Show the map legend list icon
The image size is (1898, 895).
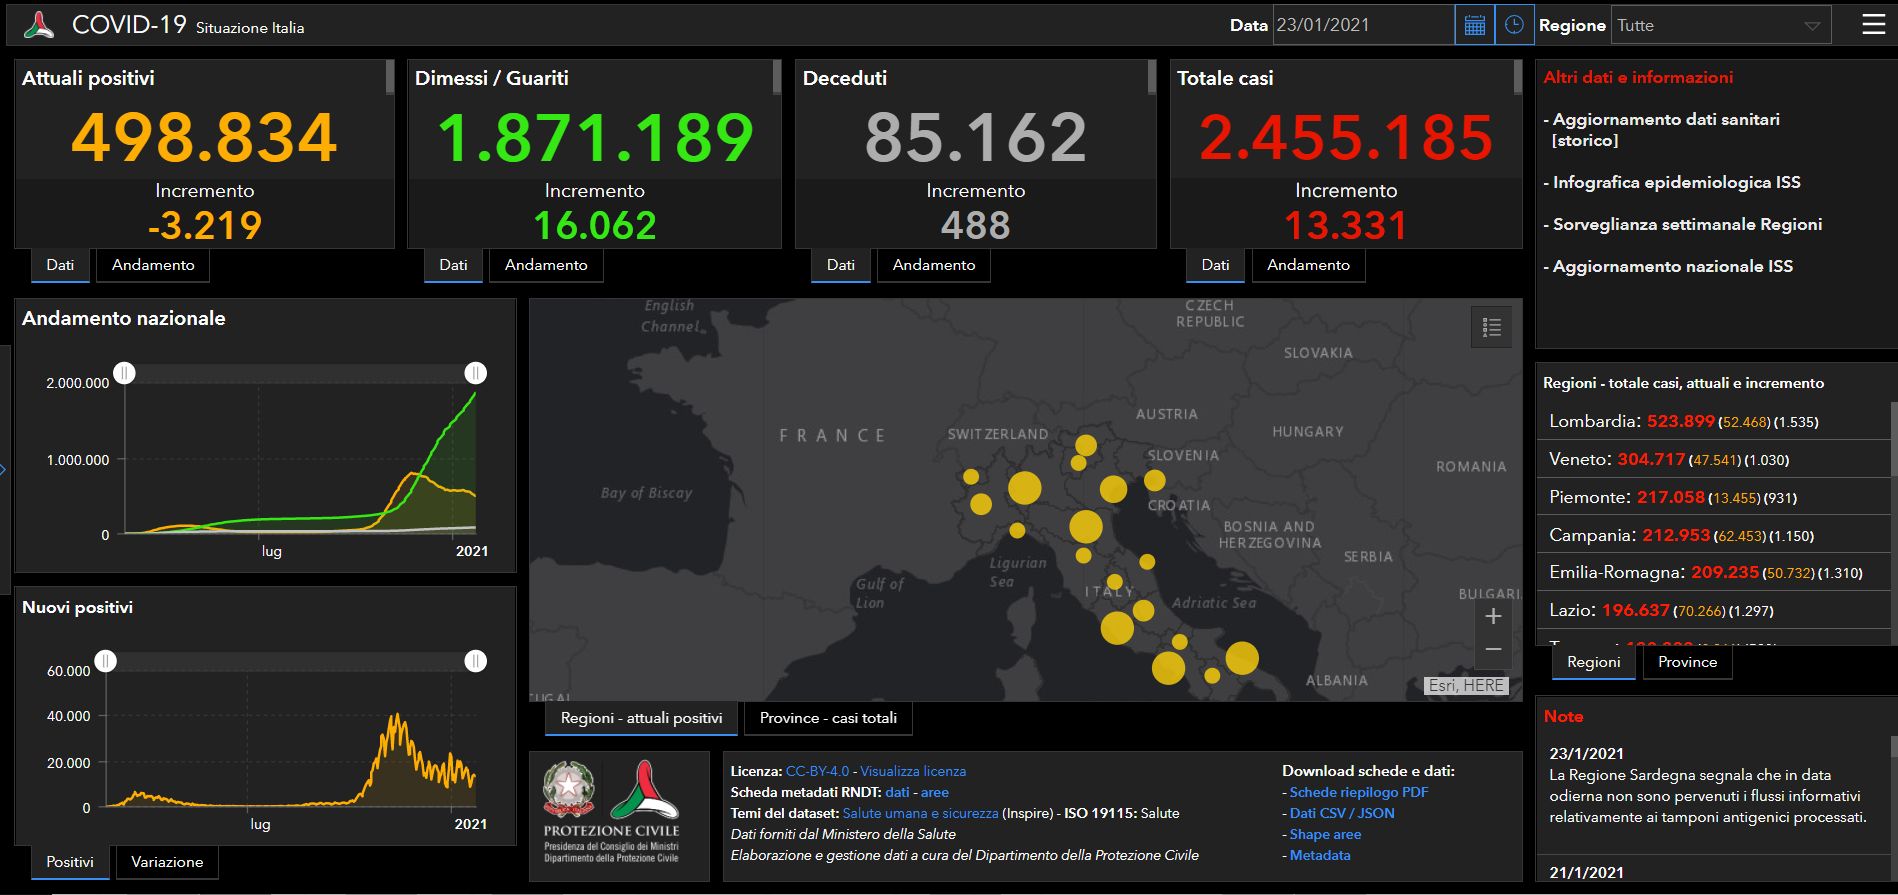pyautogui.click(x=1491, y=327)
